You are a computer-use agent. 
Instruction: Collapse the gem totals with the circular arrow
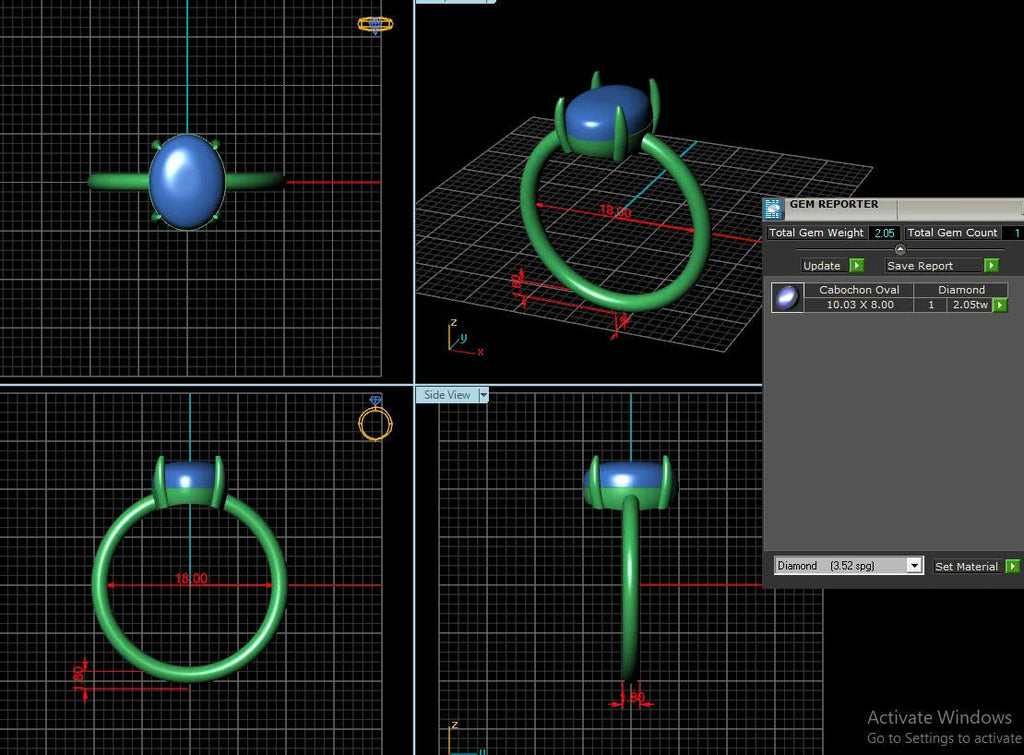[x=900, y=249]
